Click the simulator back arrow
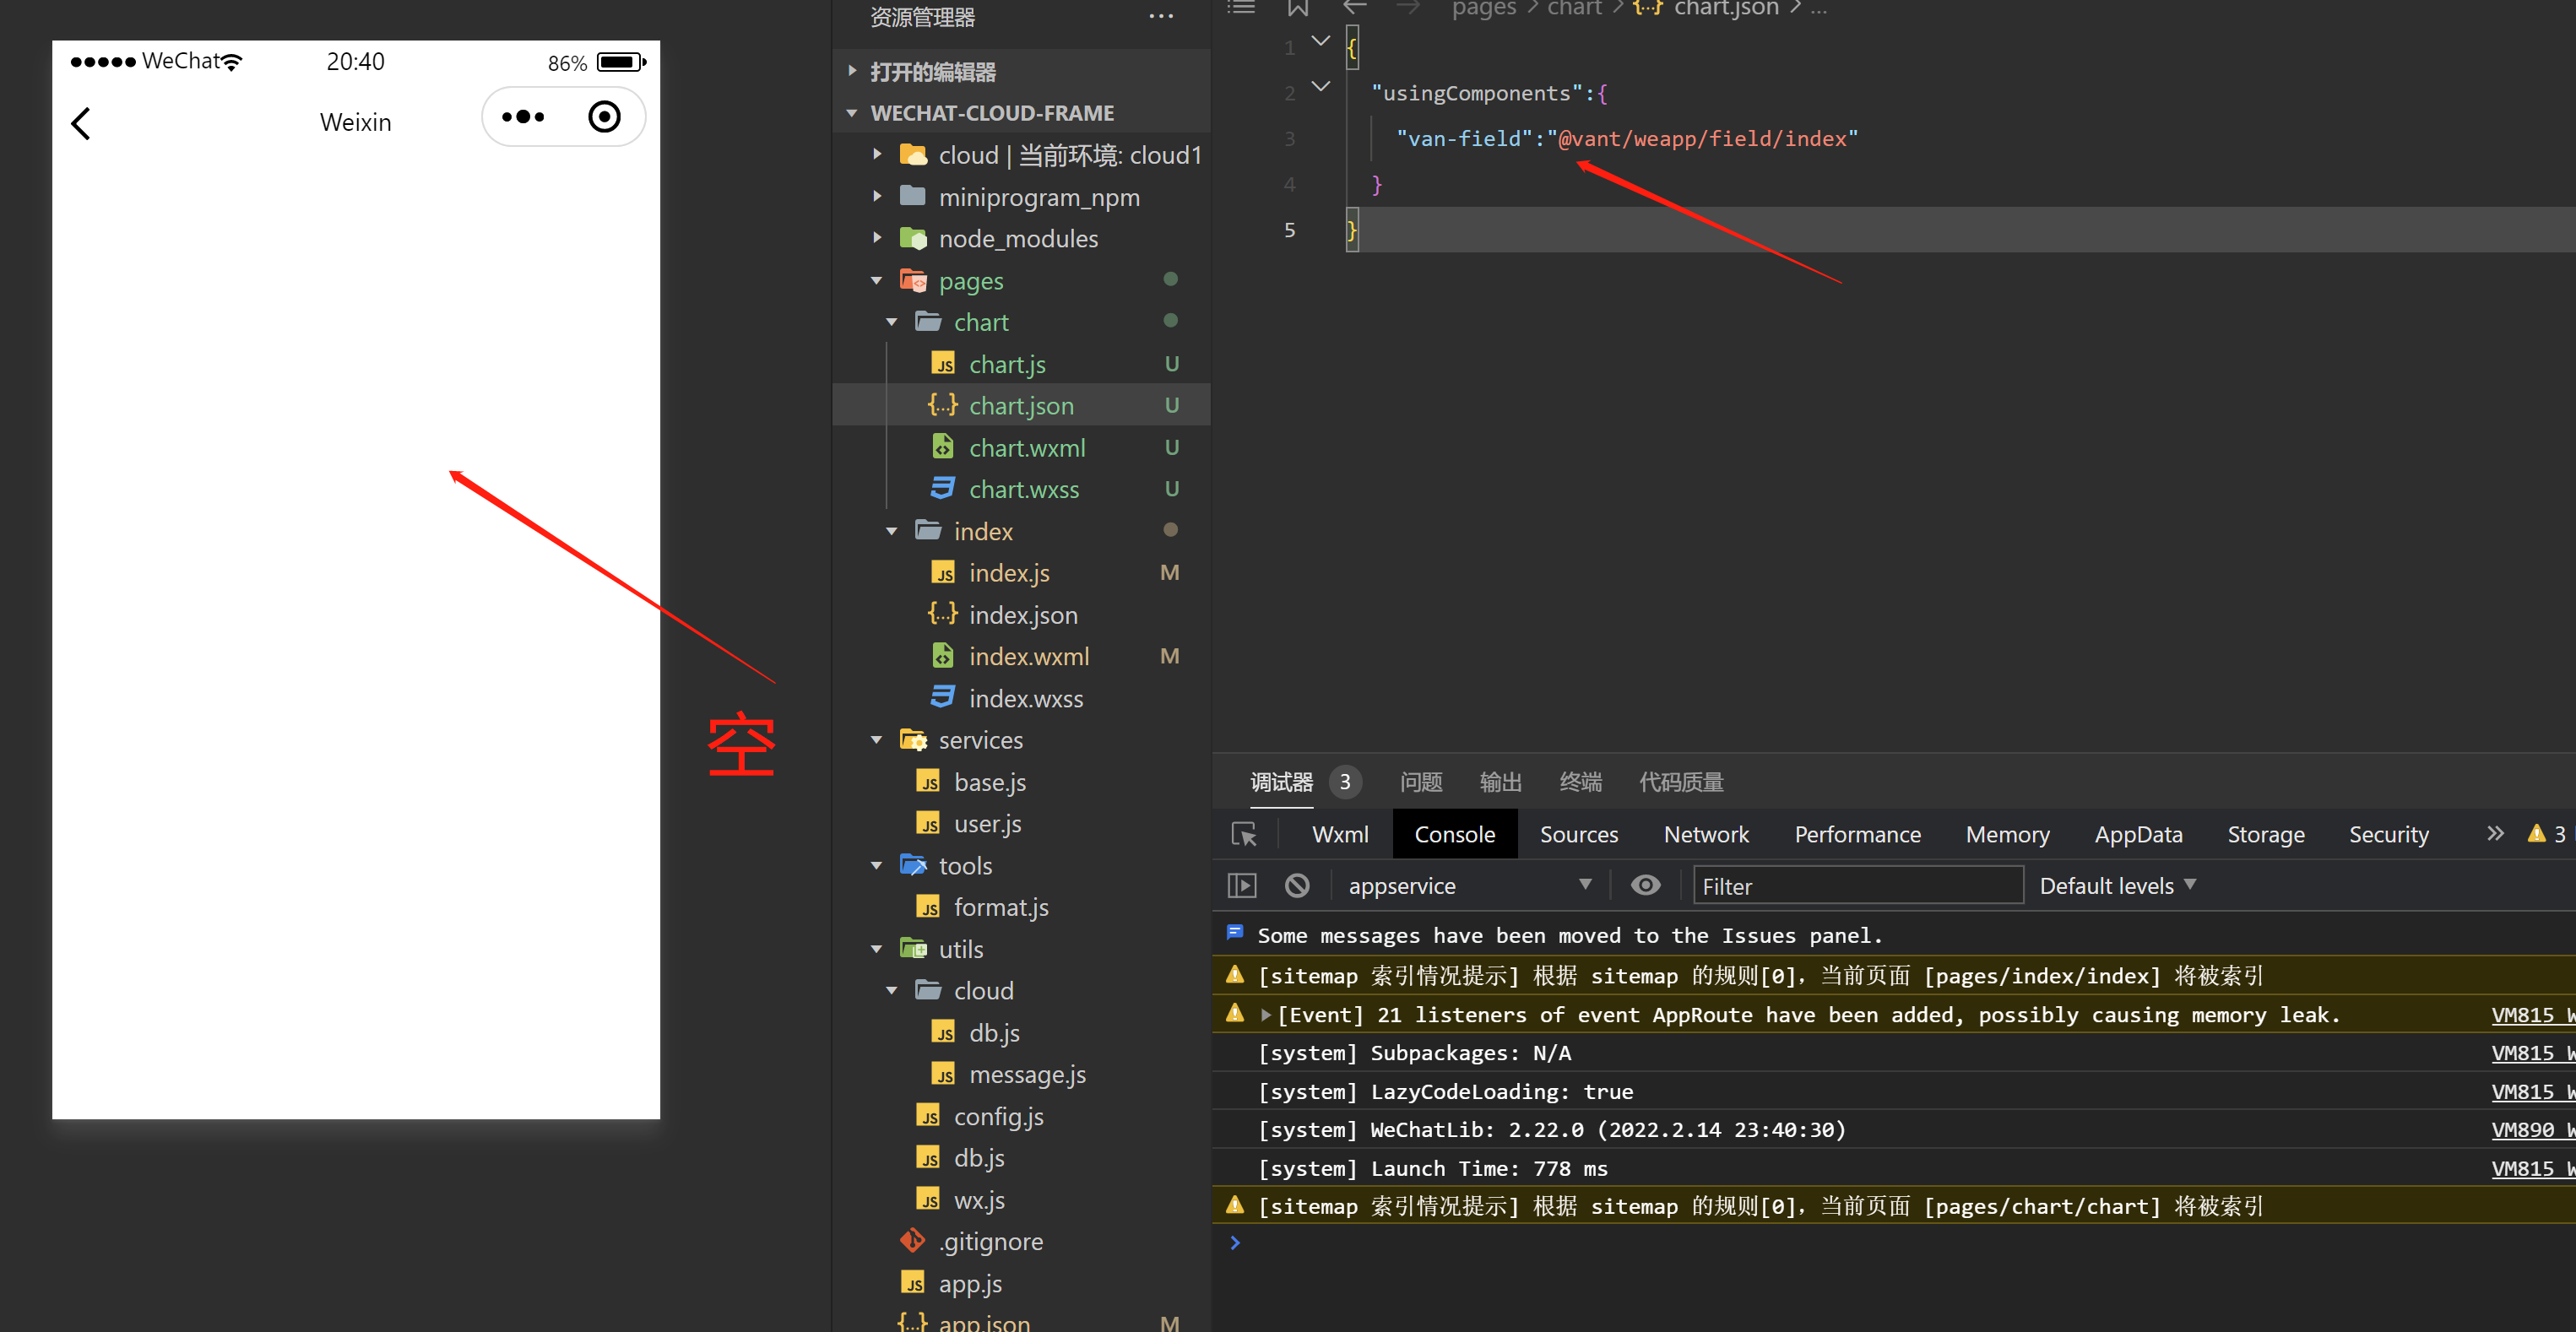 coord(81,123)
